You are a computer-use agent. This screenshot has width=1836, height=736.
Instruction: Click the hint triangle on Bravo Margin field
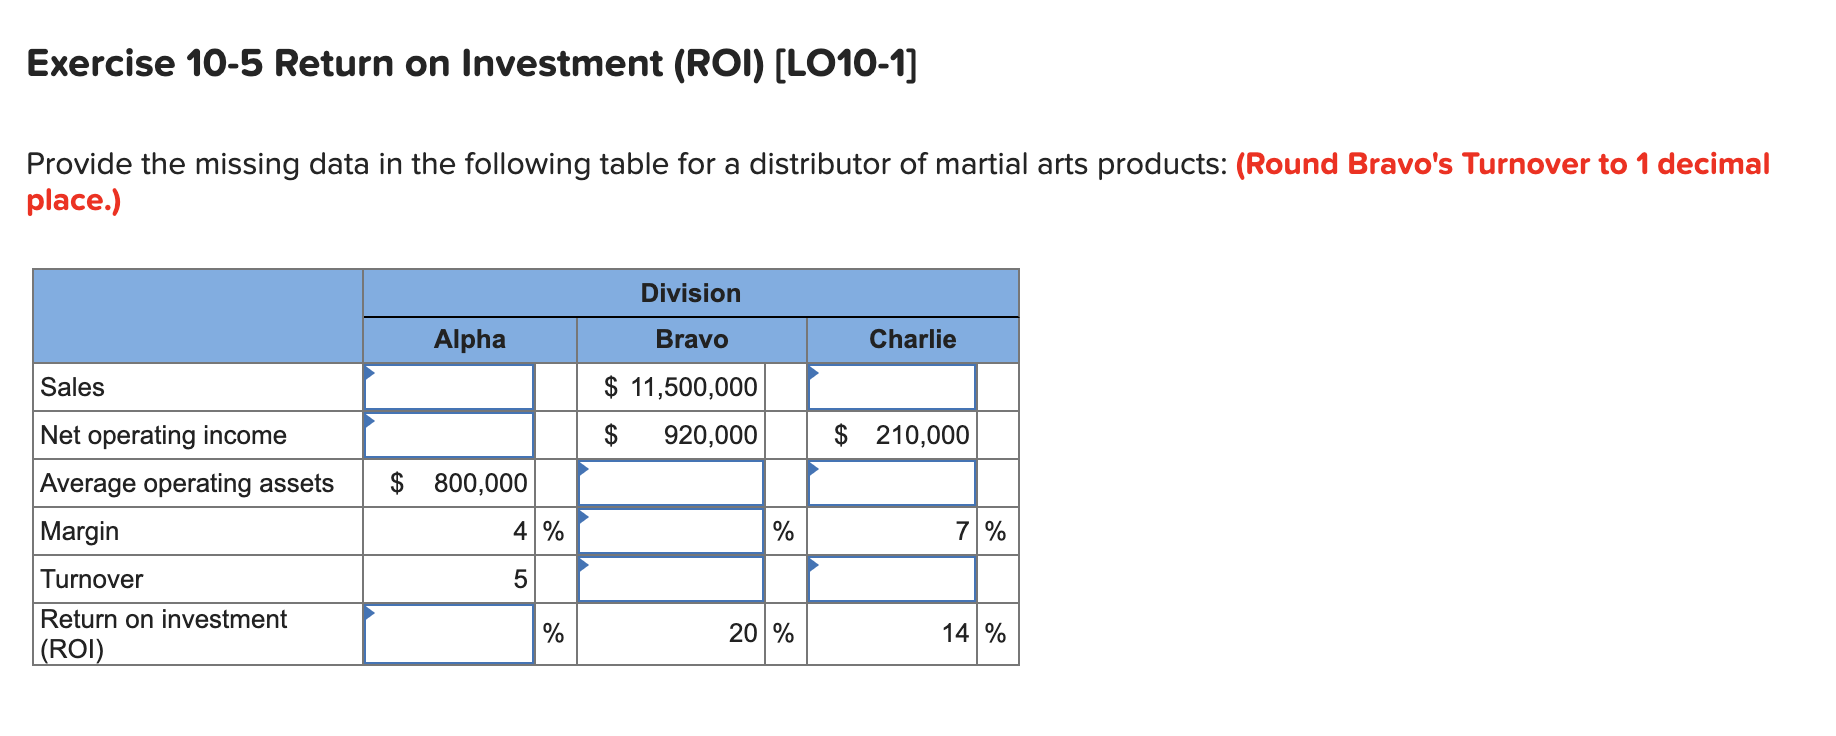click(x=582, y=515)
